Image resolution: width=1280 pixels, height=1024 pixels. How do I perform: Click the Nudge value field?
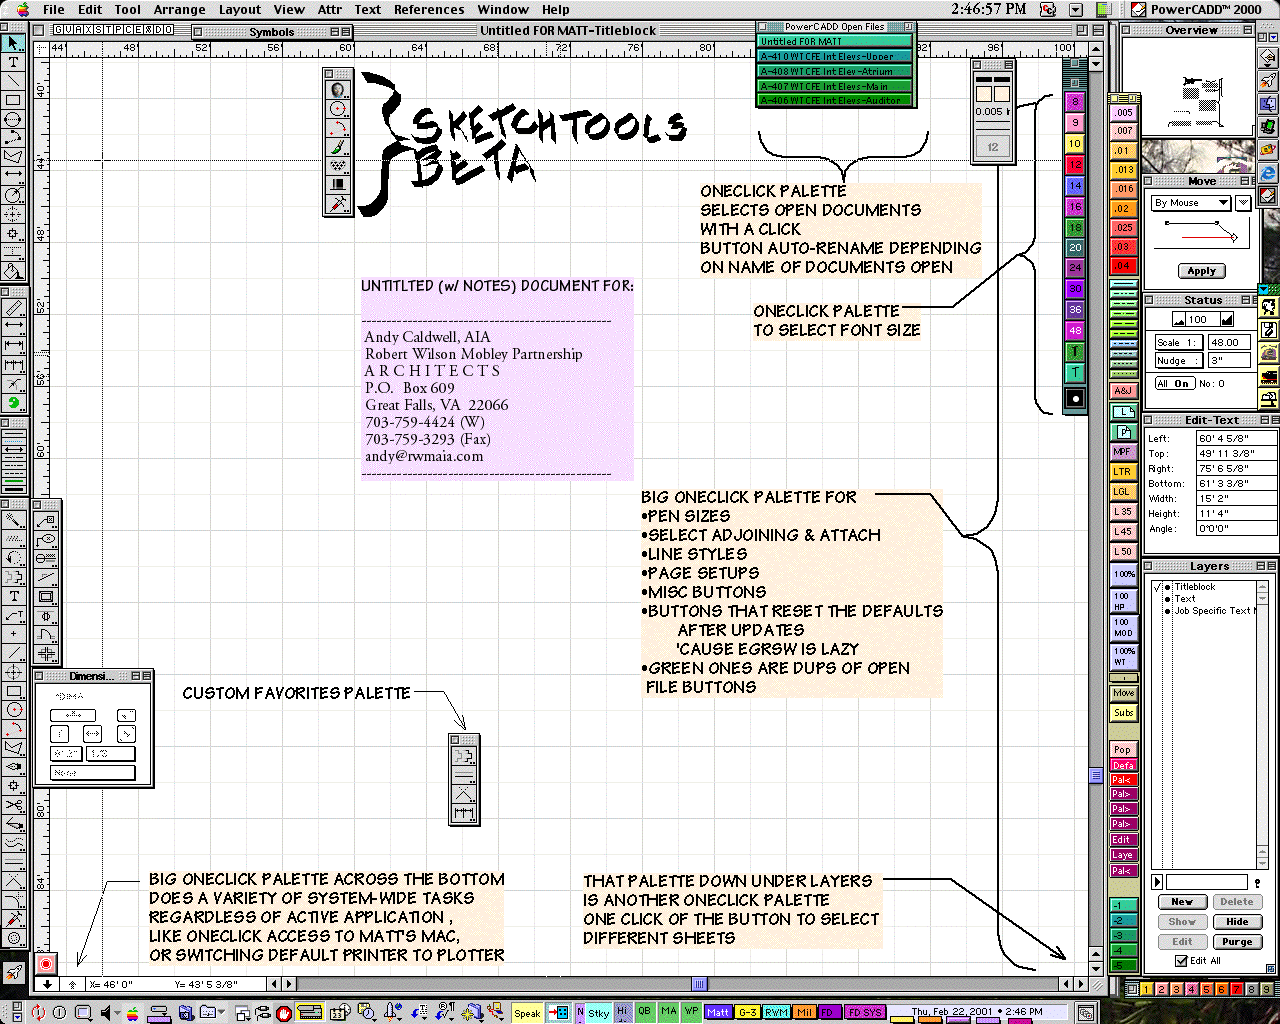(1229, 361)
